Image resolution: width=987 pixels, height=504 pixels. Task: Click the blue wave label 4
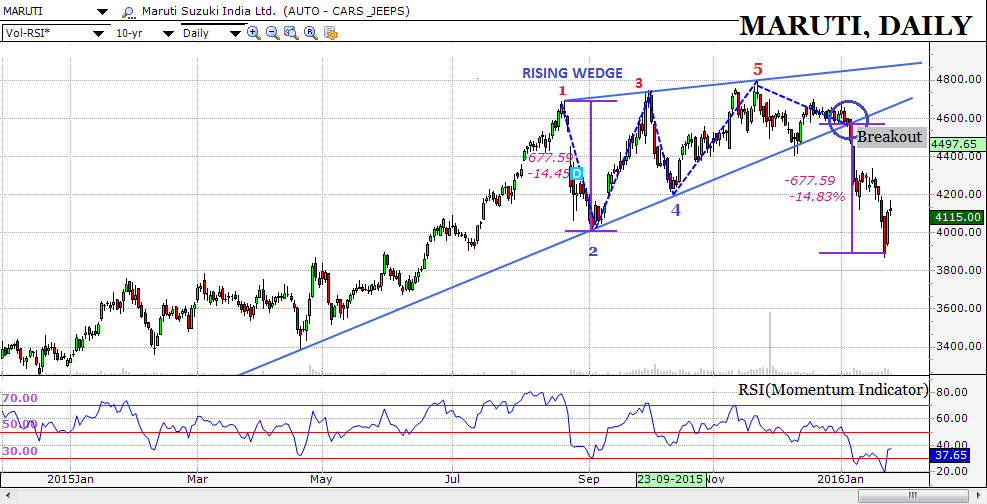tap(675, 211)
